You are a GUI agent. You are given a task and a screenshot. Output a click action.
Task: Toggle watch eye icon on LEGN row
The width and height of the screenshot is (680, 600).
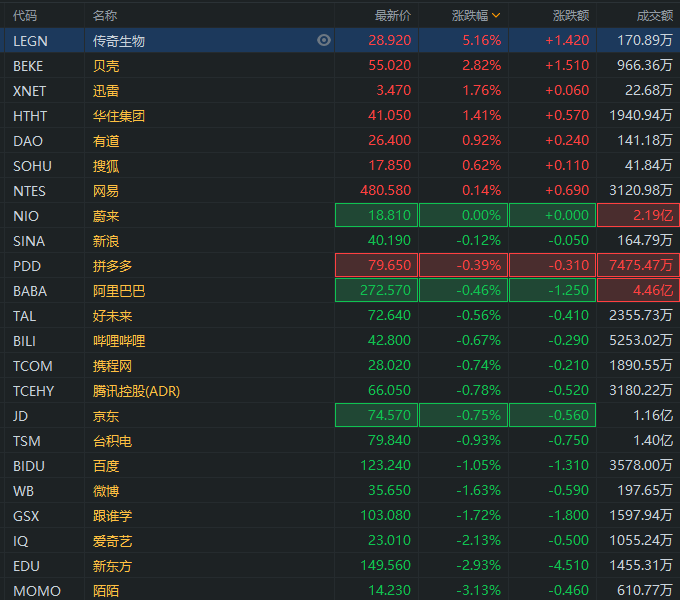coord(324,40)
